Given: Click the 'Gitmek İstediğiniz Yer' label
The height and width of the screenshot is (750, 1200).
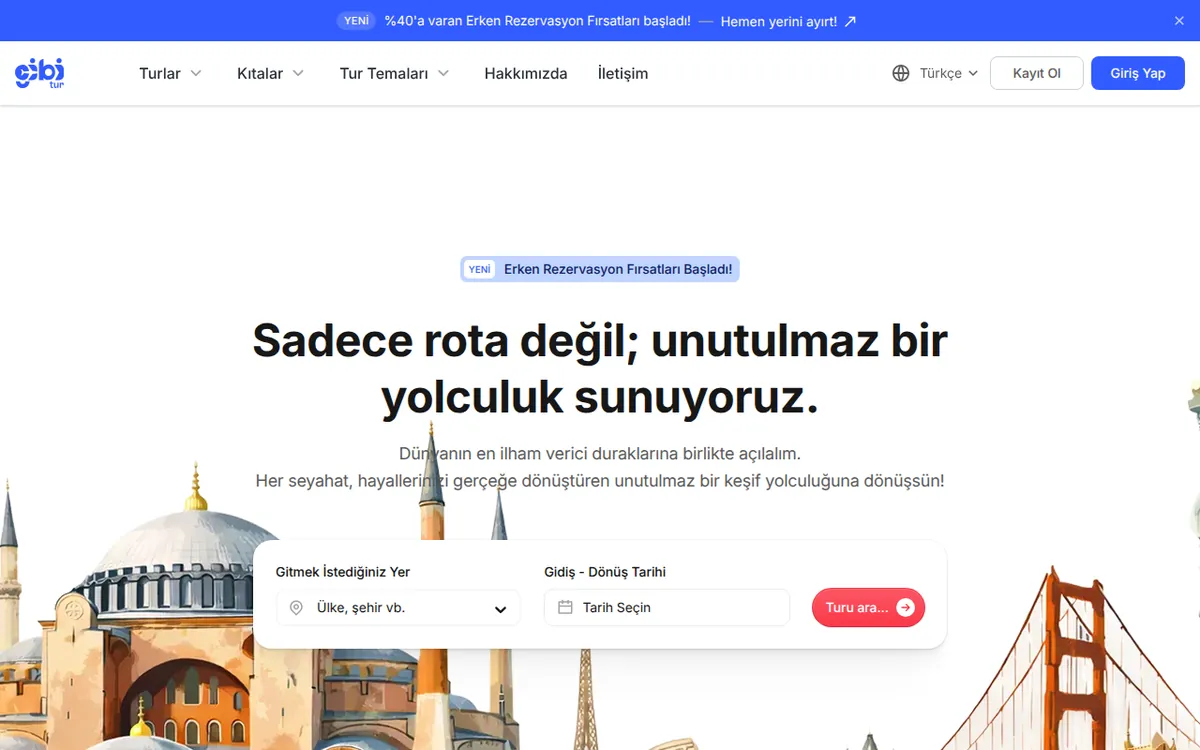Looking at the screenshot, I should [x=343, y=572].
